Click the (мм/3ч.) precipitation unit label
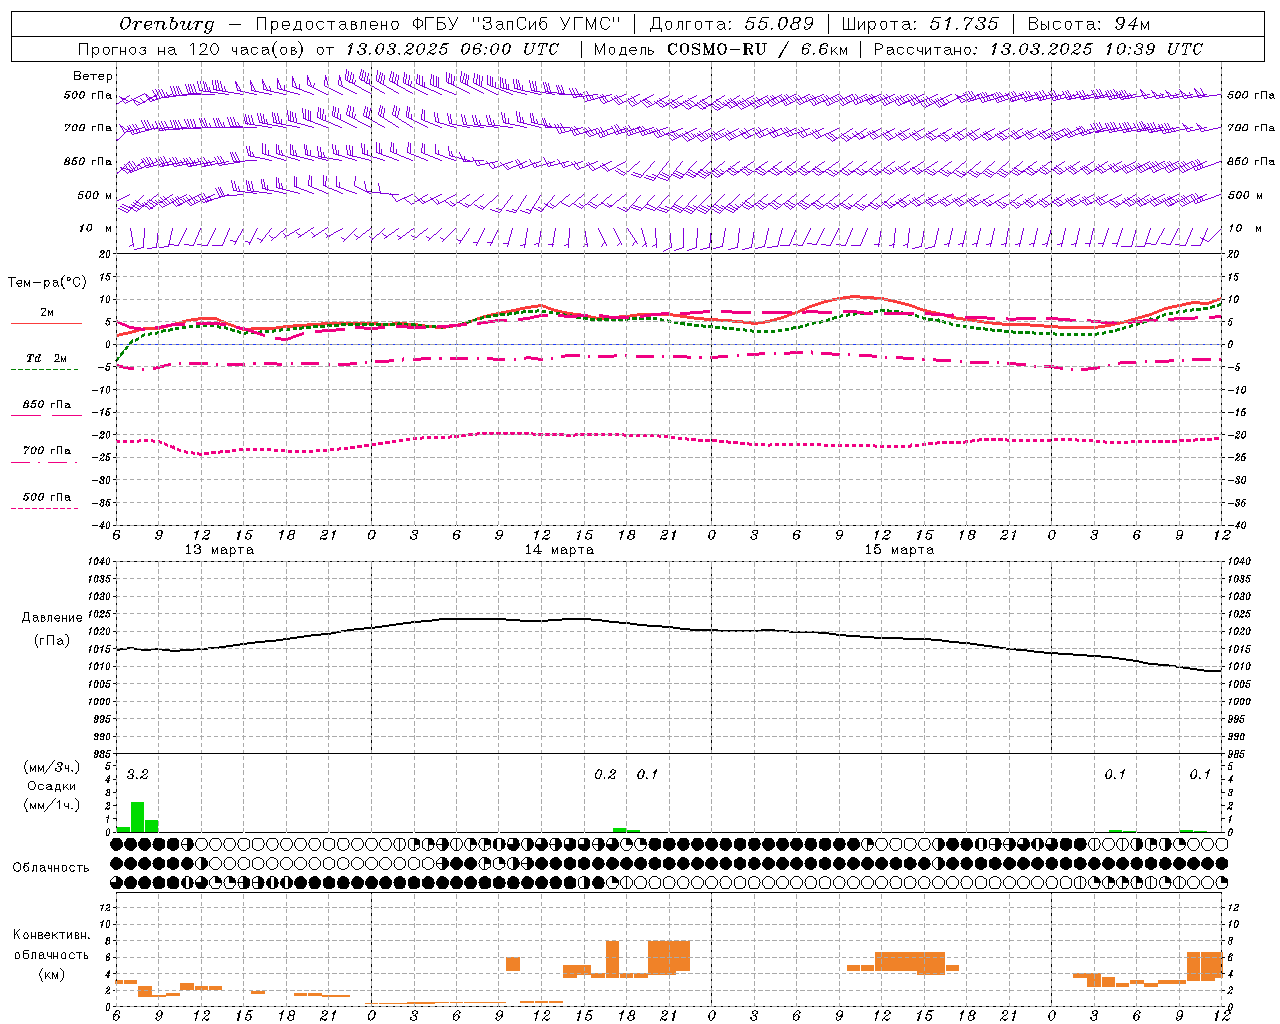Viewport: 1280px width, 1024px height. (x=51, y=768)
